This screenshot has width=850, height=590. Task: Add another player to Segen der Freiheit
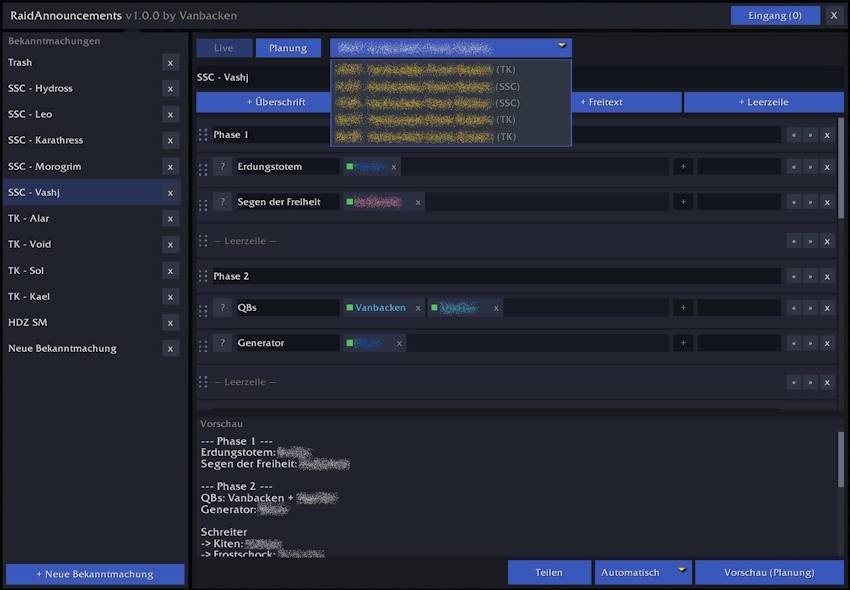click(x=683, y=202)
